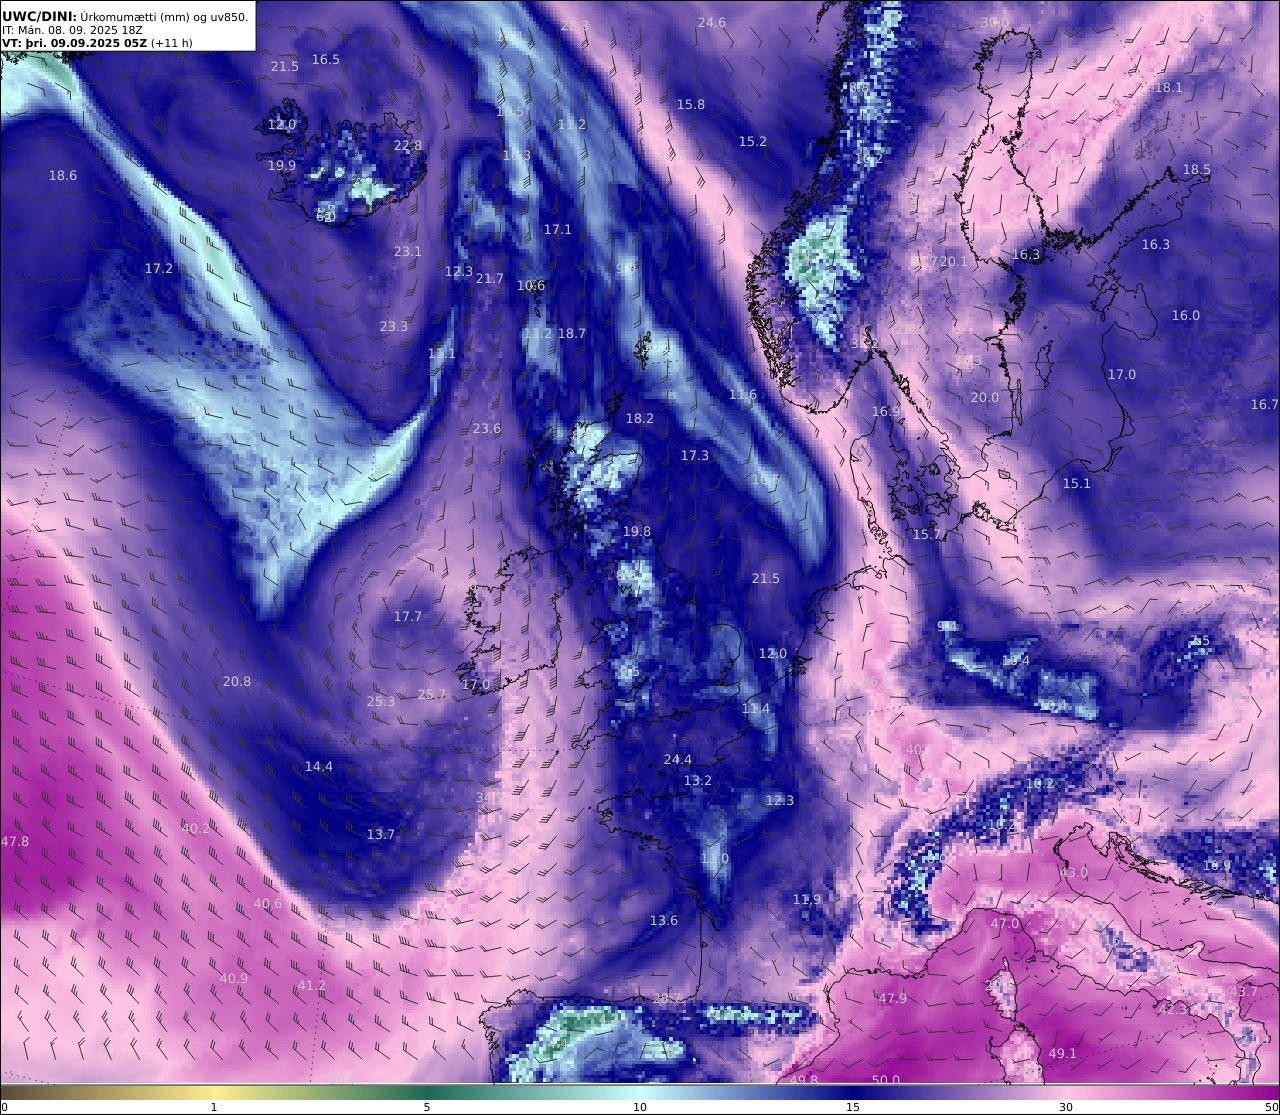
Task: Select the 19.8 value over Scotland
Action: click(x=637, y=531)
